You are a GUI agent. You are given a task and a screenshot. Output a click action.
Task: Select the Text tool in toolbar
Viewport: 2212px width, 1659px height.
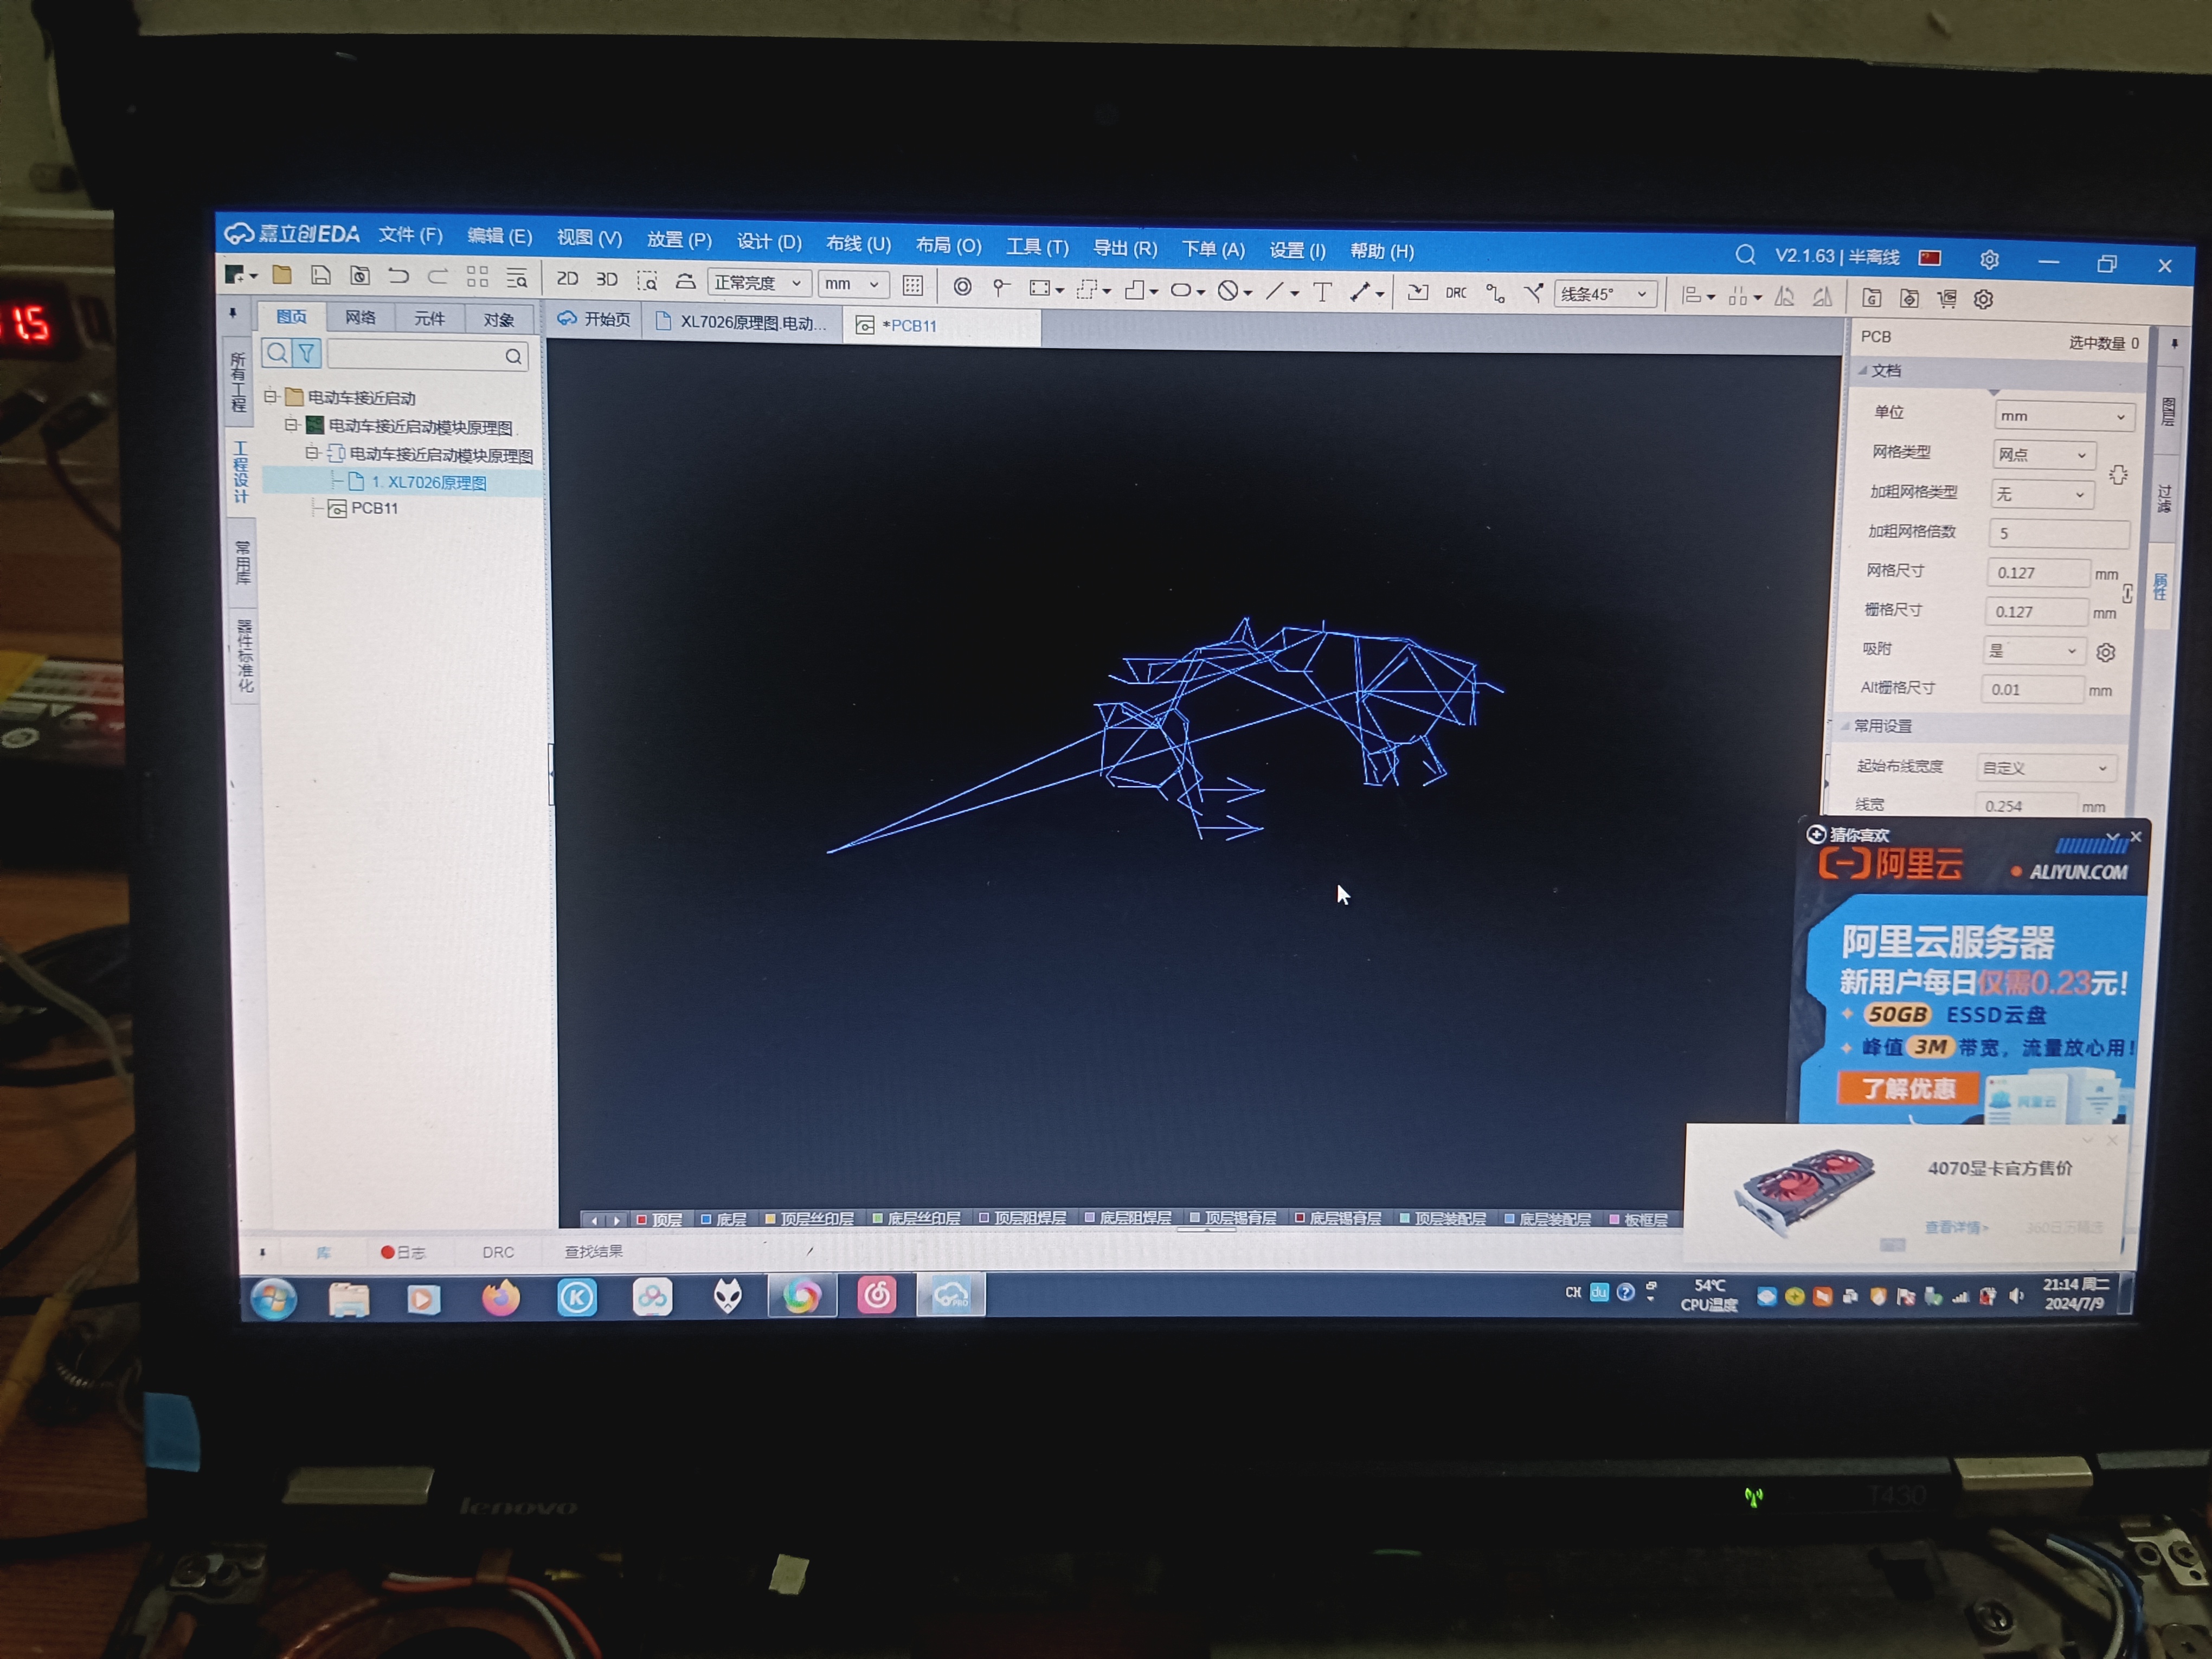(x=1322, y=292)
